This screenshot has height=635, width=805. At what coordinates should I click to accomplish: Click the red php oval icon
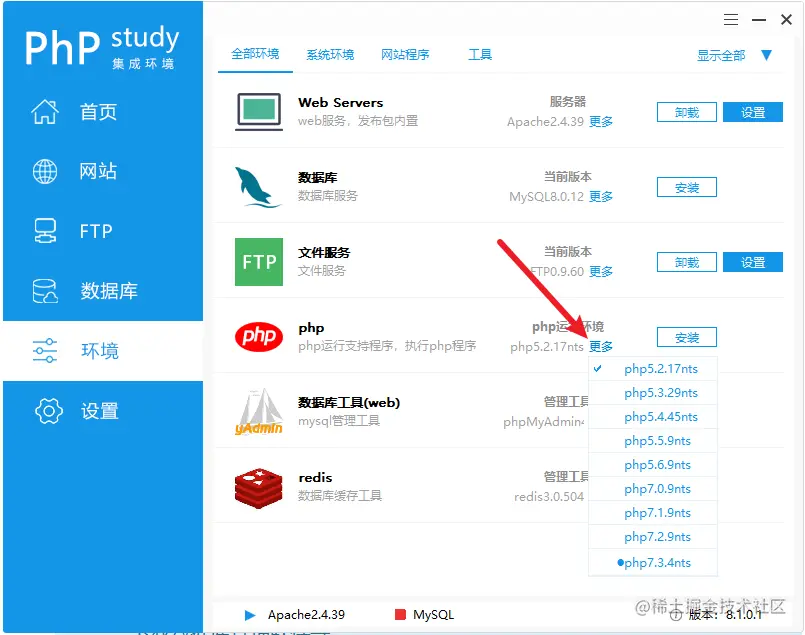pos(259,337)
